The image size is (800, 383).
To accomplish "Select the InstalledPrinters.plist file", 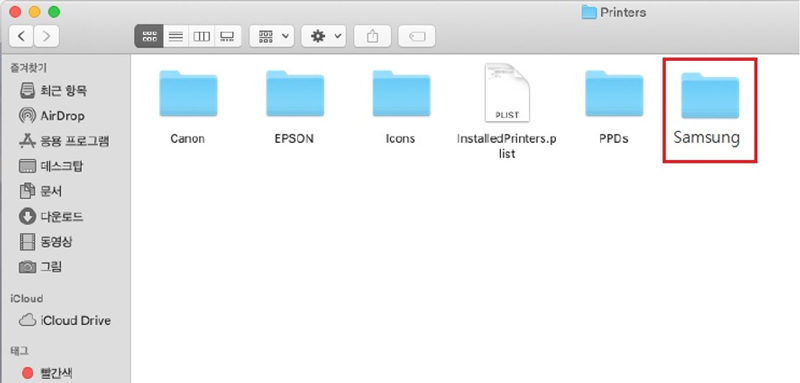I will point(507,93).
